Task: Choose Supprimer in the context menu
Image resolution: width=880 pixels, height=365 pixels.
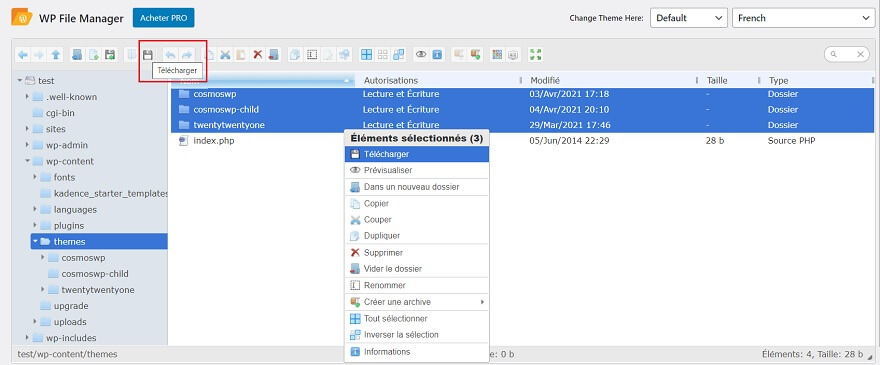Action: point(417,253)
